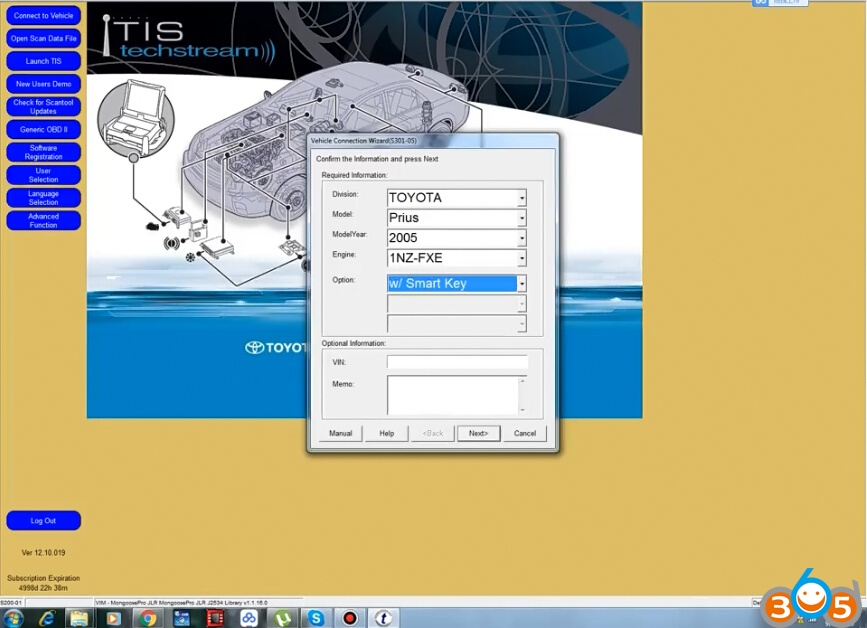Open Windows Media Player from the taskbar
The height and width of the screenshot is (628, 867).
point(113,618)
